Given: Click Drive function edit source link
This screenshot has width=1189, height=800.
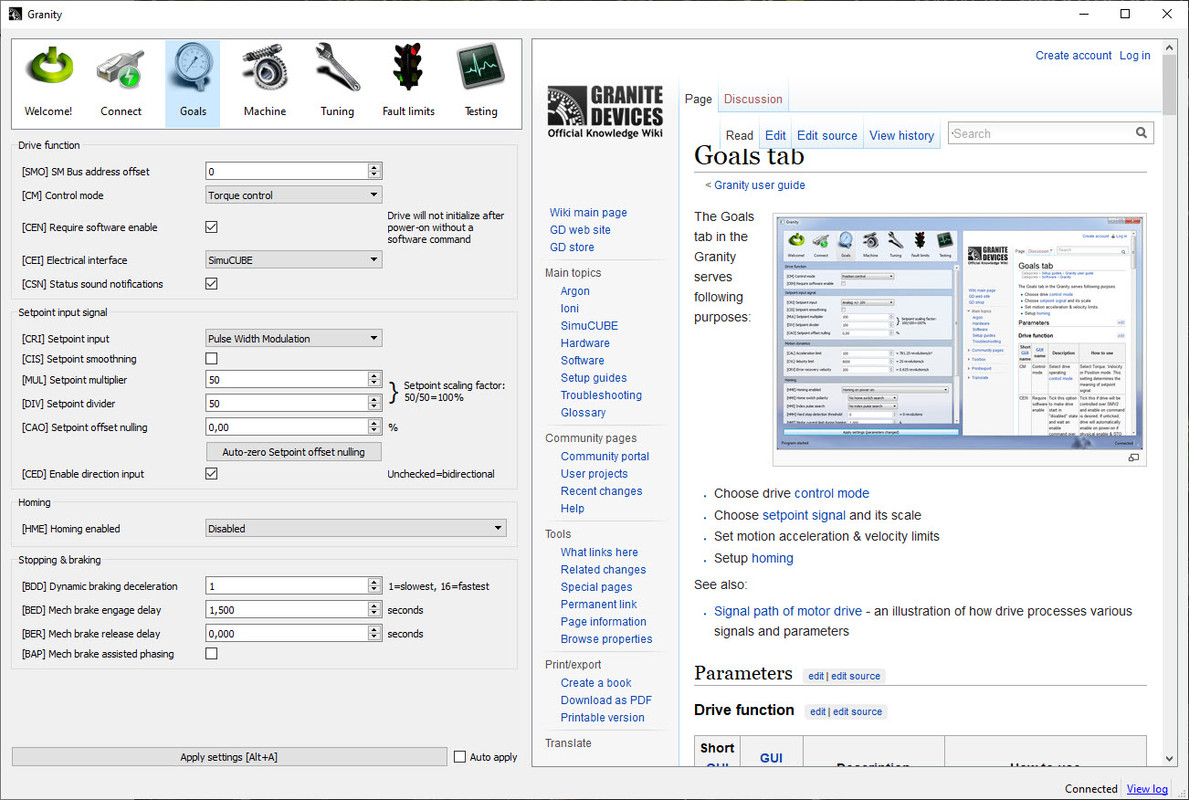Looking at the screenshot, I should 857,711.
